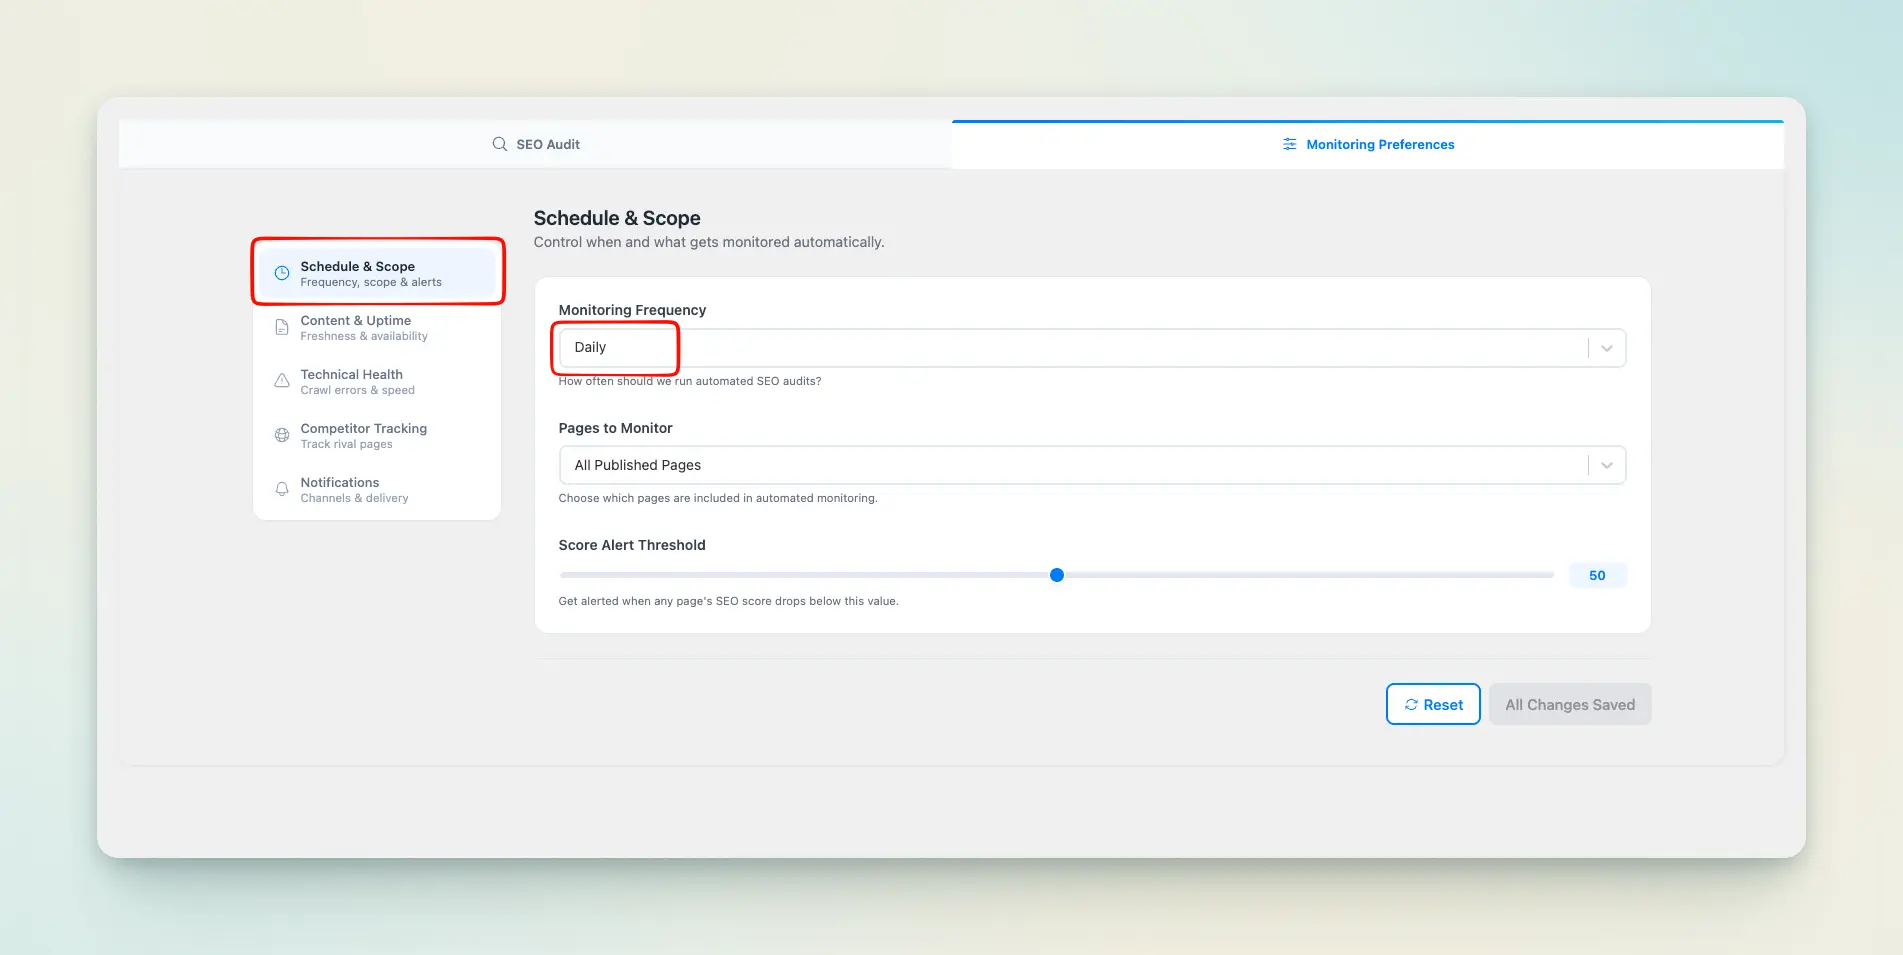Click the sliders icon beside Monitoring Preferences
Screen dimensions: 1903x955
1289,144
